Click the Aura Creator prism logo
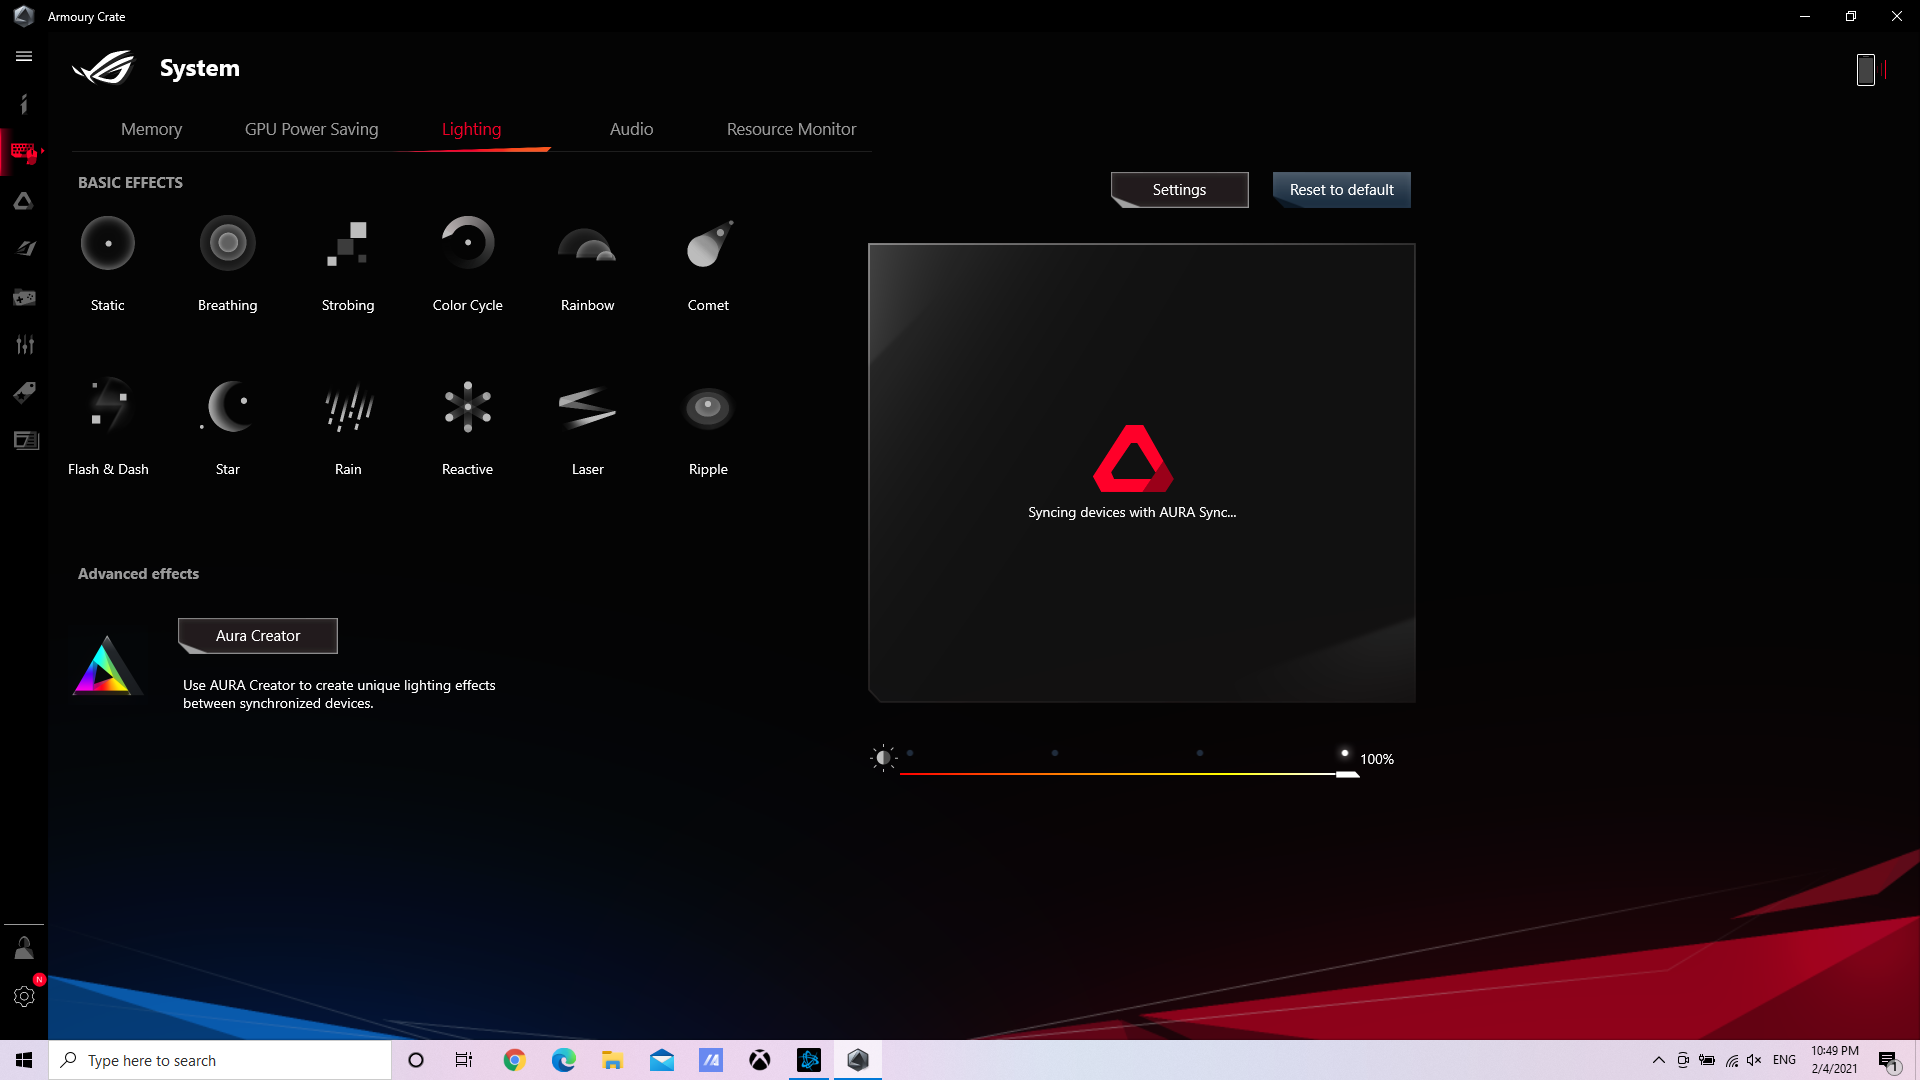The image size is (1920, 1080). [x=106, y=666]
